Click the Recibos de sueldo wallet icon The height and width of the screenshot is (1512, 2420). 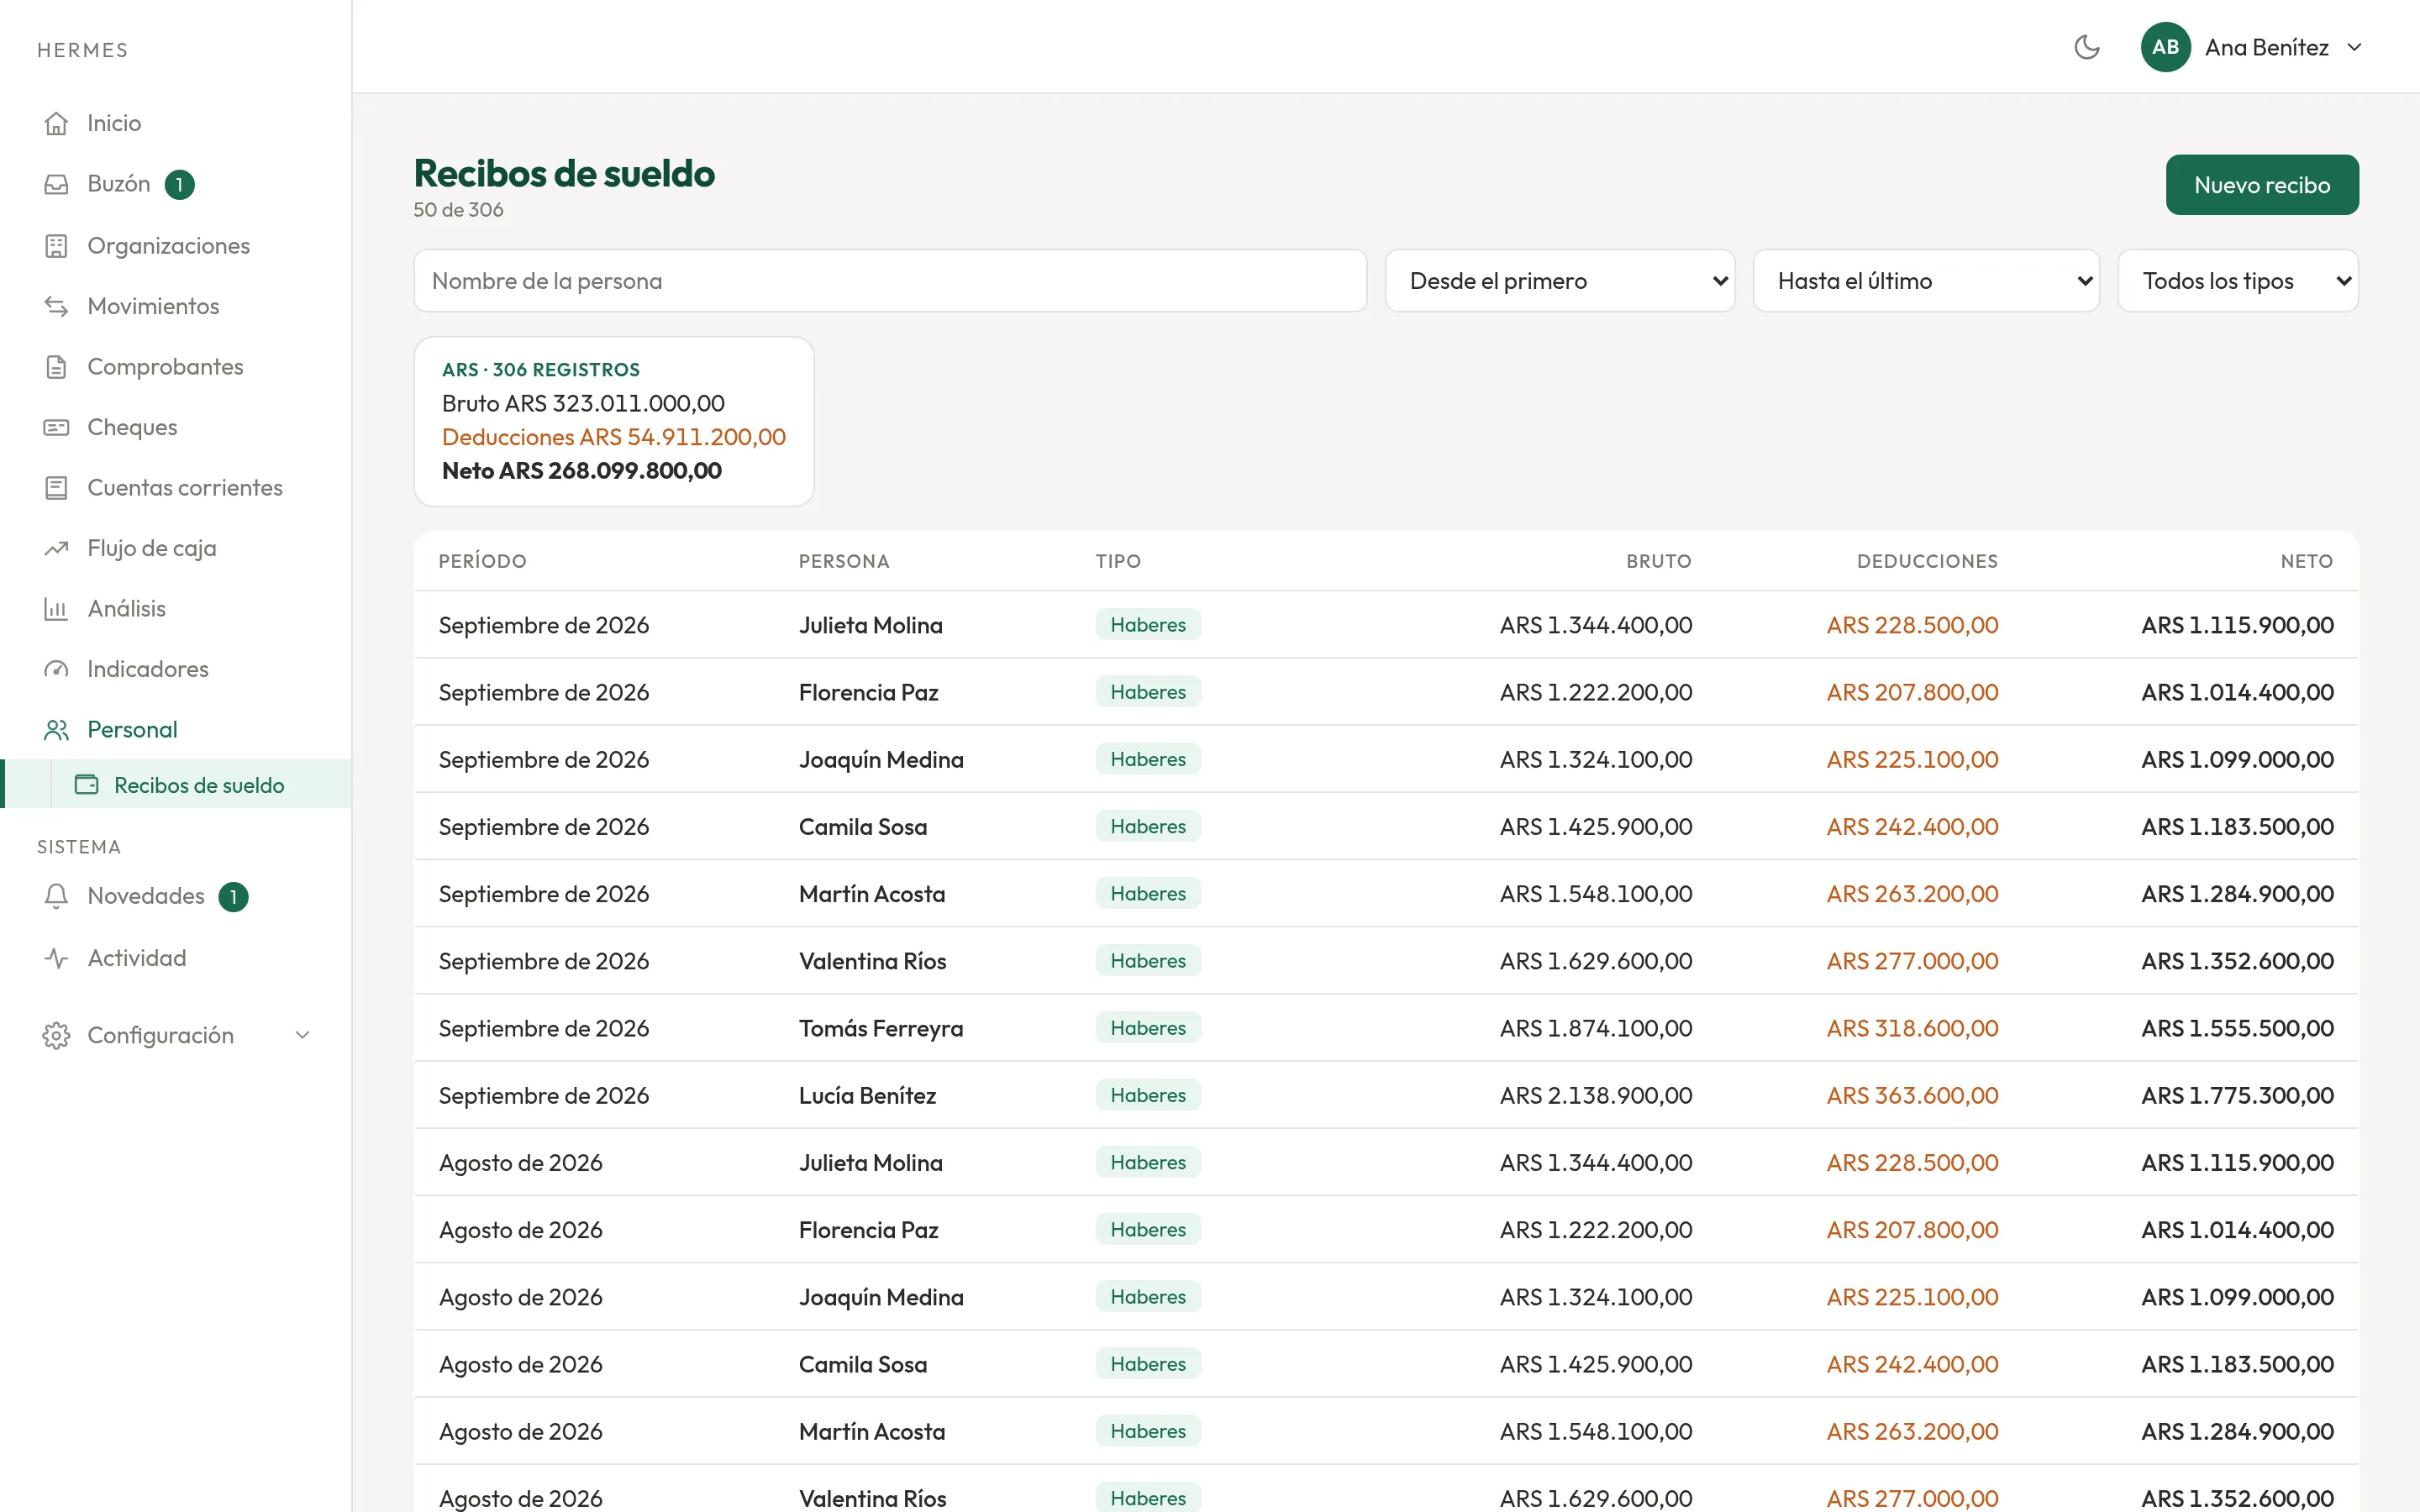pyautogui.click(x=87, y=785)
